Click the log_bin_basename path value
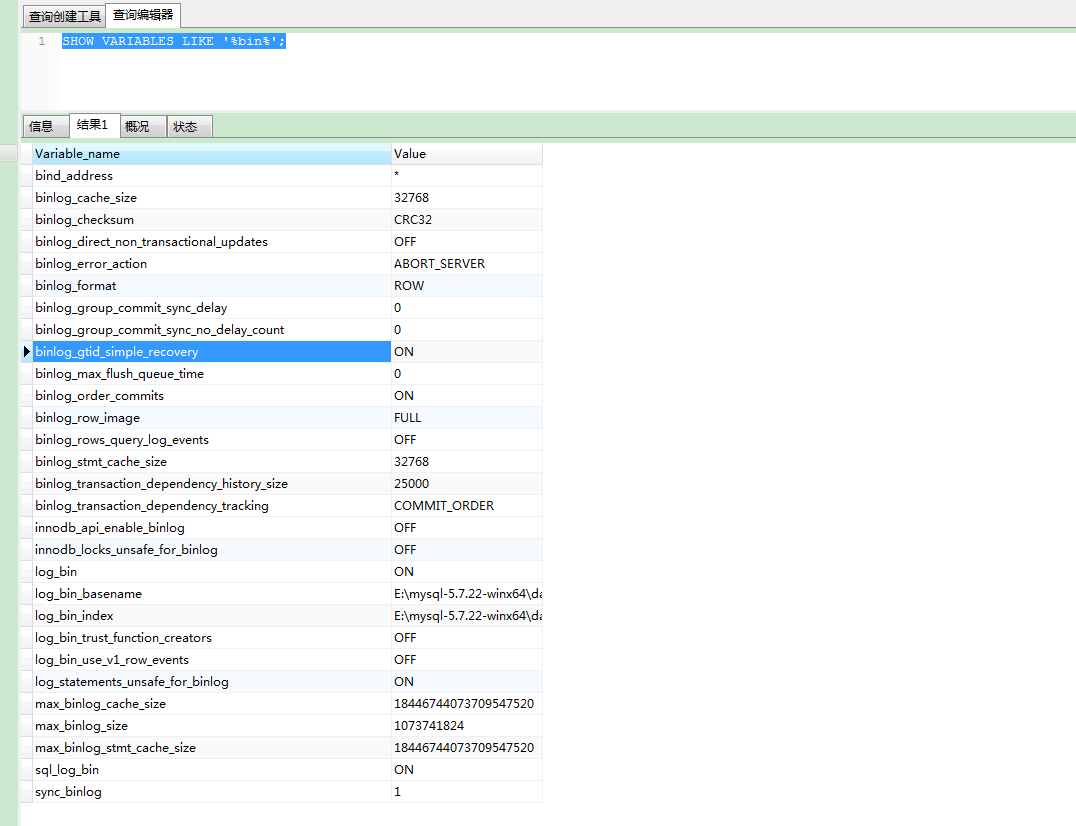Viewport: 1076px width, 826px height. coord(466,594)
